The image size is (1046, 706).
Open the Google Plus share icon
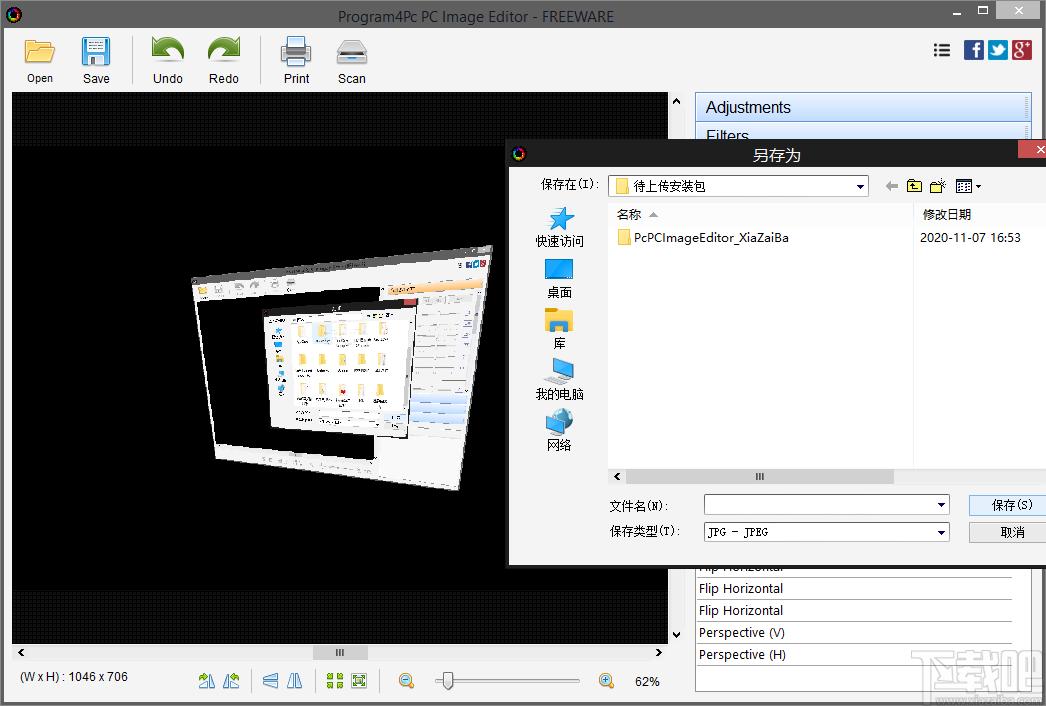tap(1021, 50)
